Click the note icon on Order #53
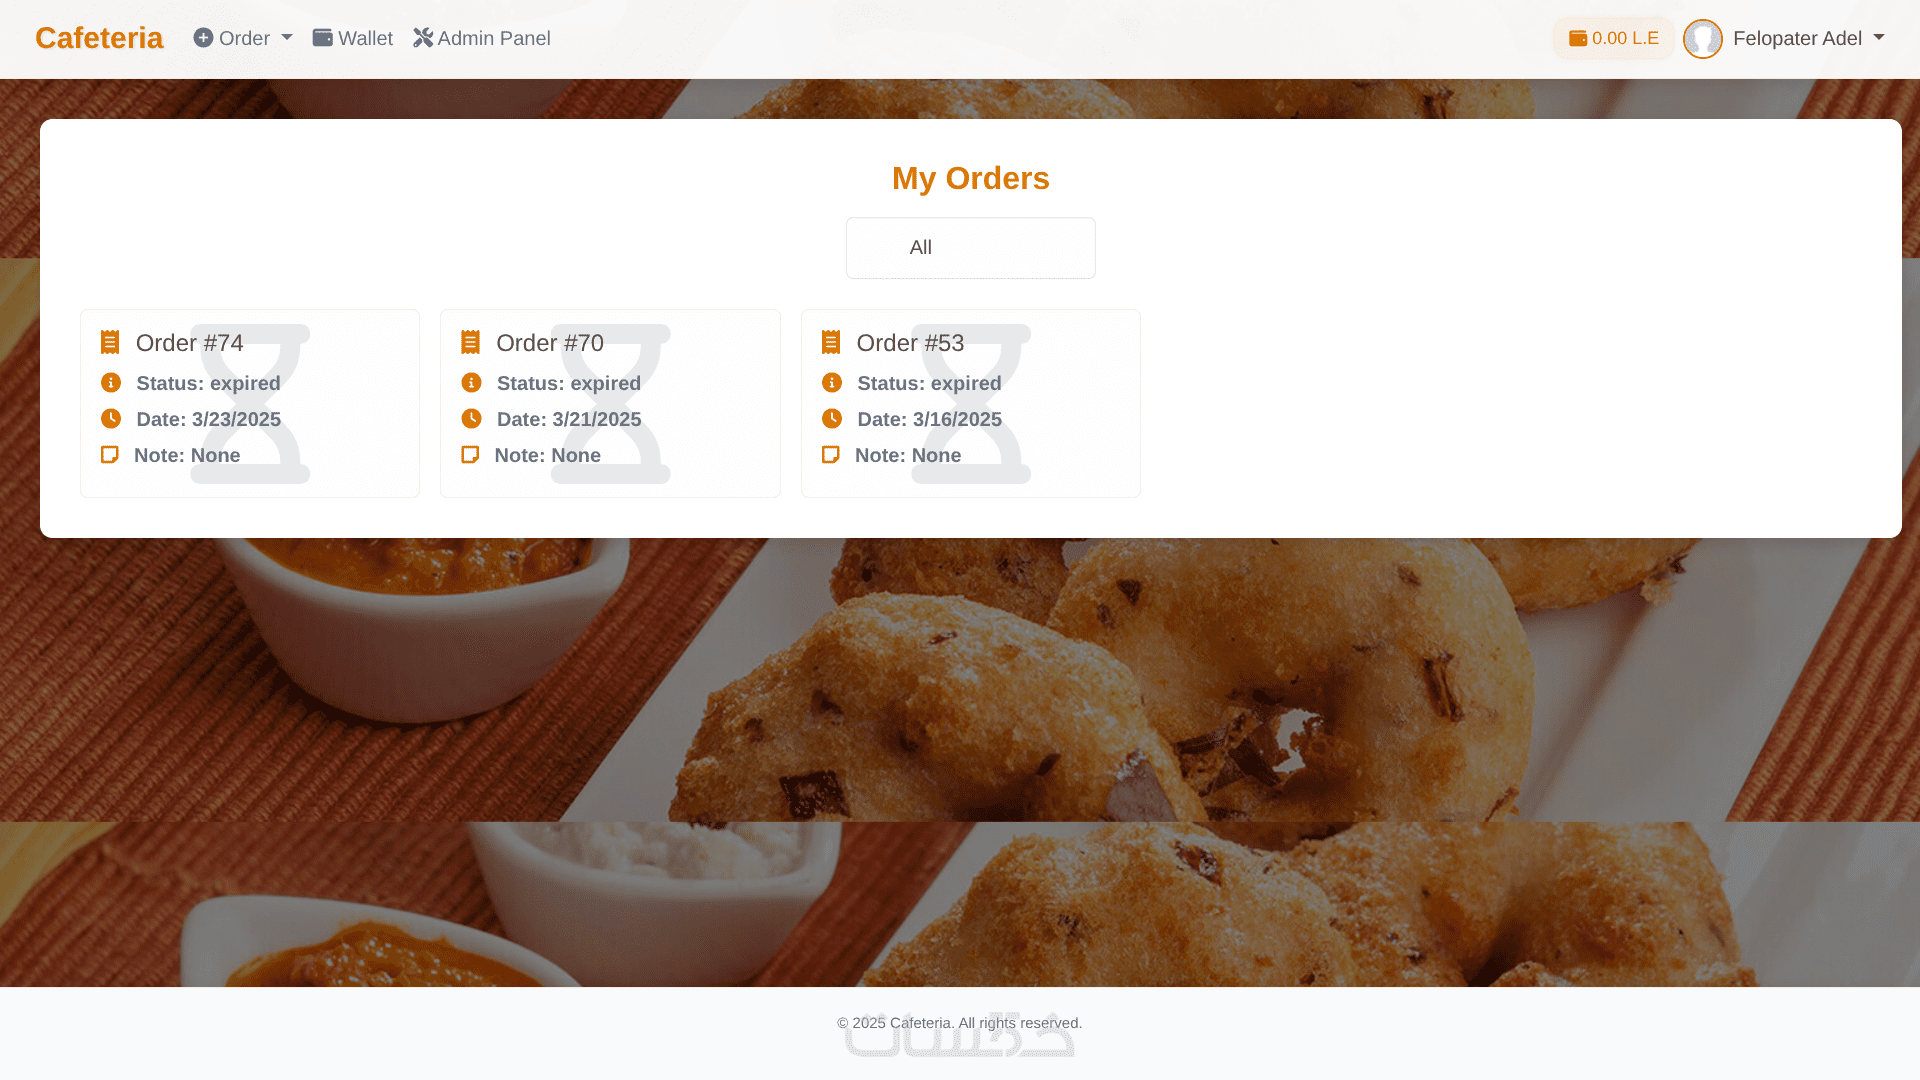This screenshot has width=1920, height=1080. (830, 455)
